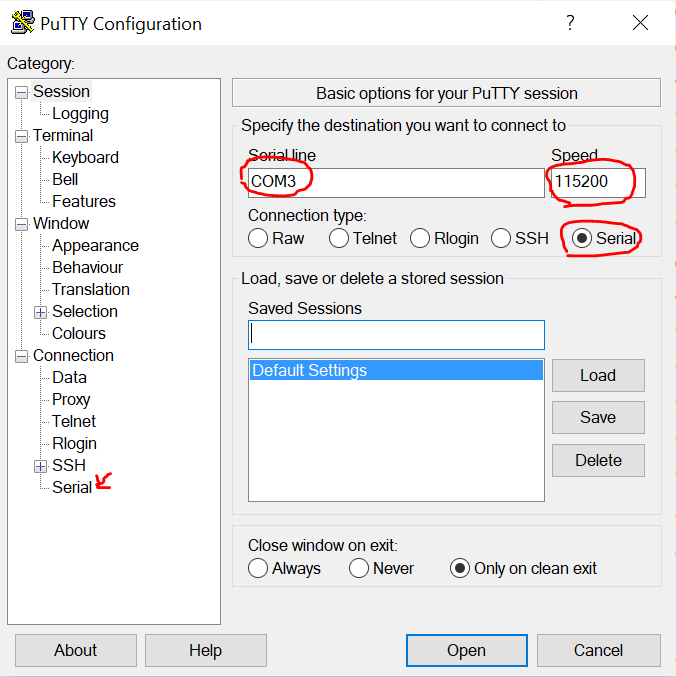Select the Keyboard category under Terminal
Screen dimensions: 676x677
click(85, 157)
